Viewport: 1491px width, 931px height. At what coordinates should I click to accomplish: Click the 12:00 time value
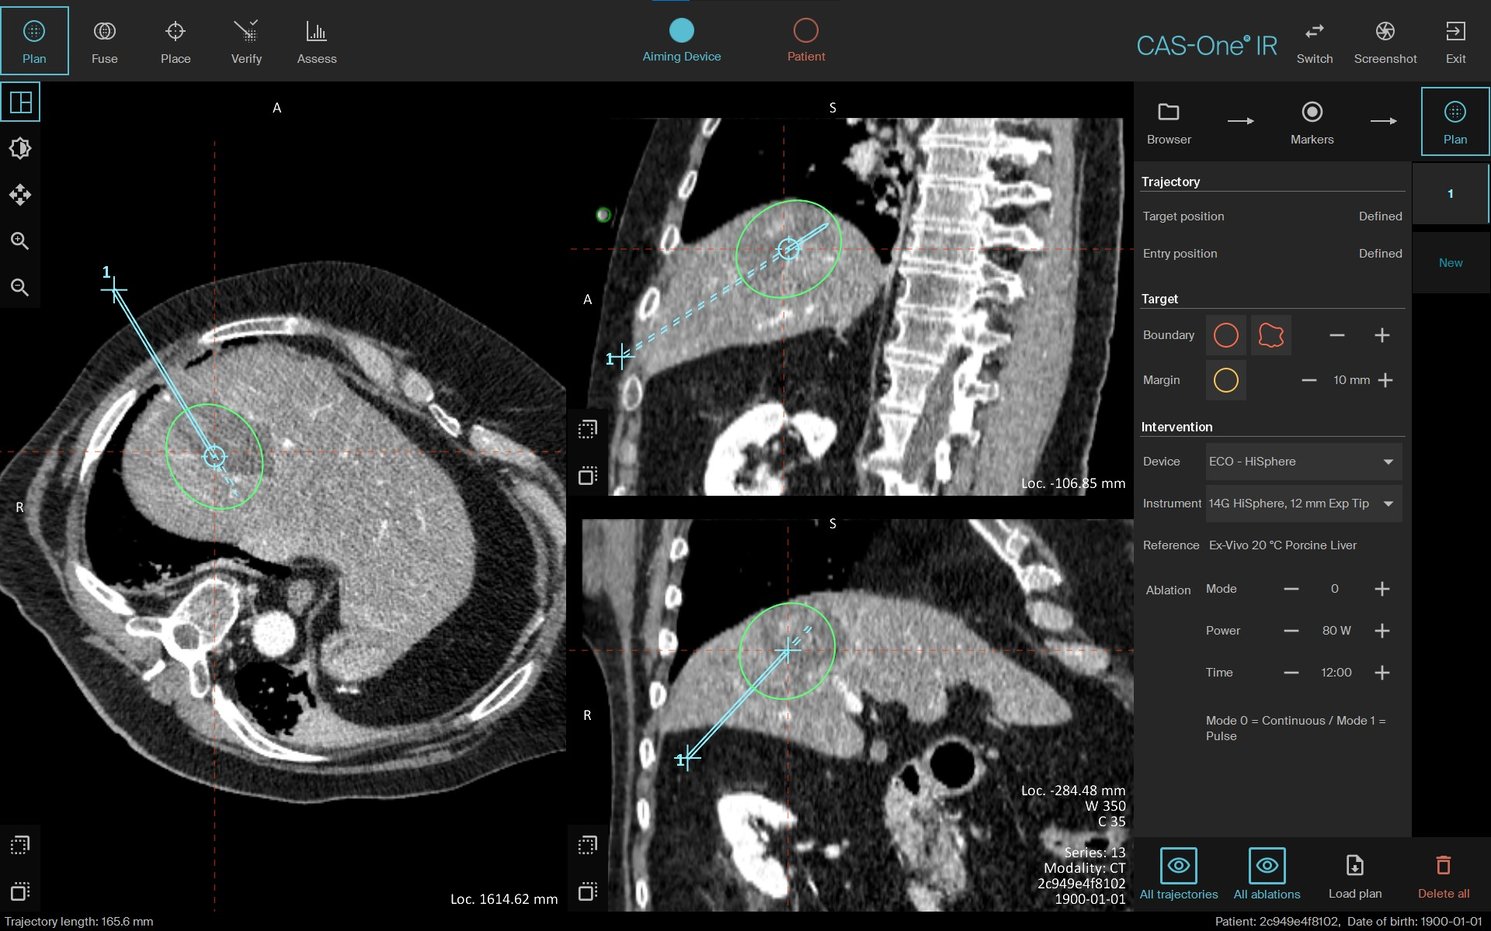tap(1336, 673)
